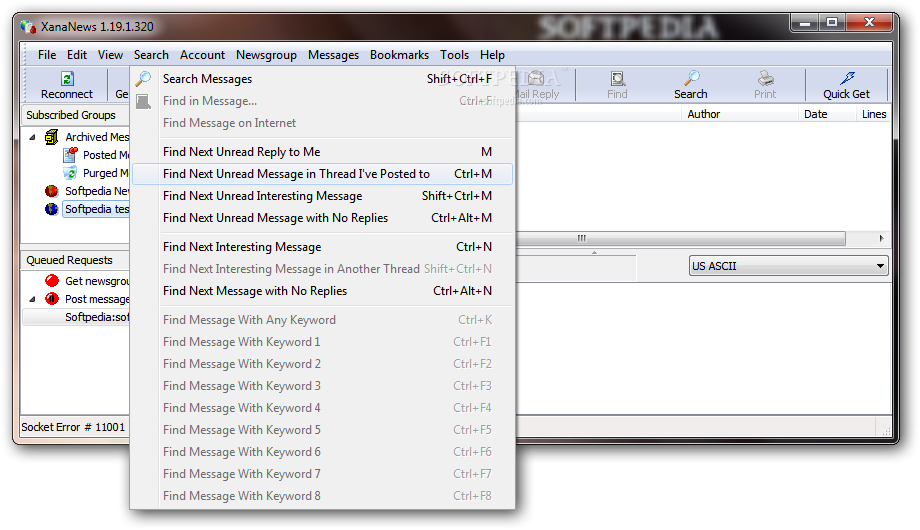Image resolution: width=920 pixels, height=530 pixels.
Task: Choose Find Next Unread Reply to Me
Action: pyautogui.click(x=323, y=152)
